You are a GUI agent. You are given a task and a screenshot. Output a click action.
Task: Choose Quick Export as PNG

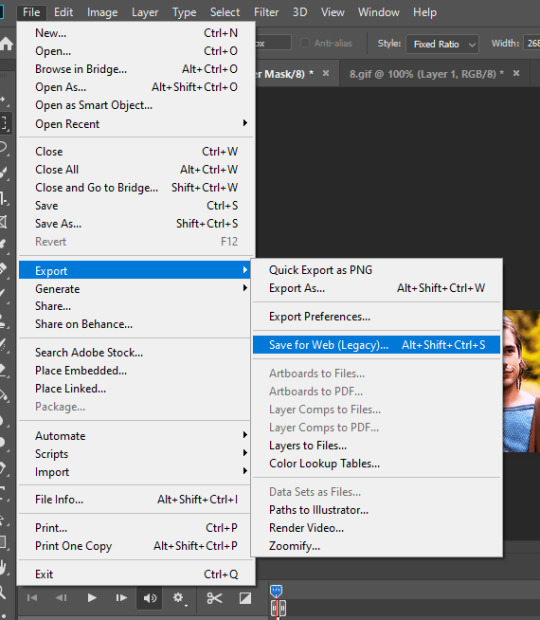click(376, 270)
